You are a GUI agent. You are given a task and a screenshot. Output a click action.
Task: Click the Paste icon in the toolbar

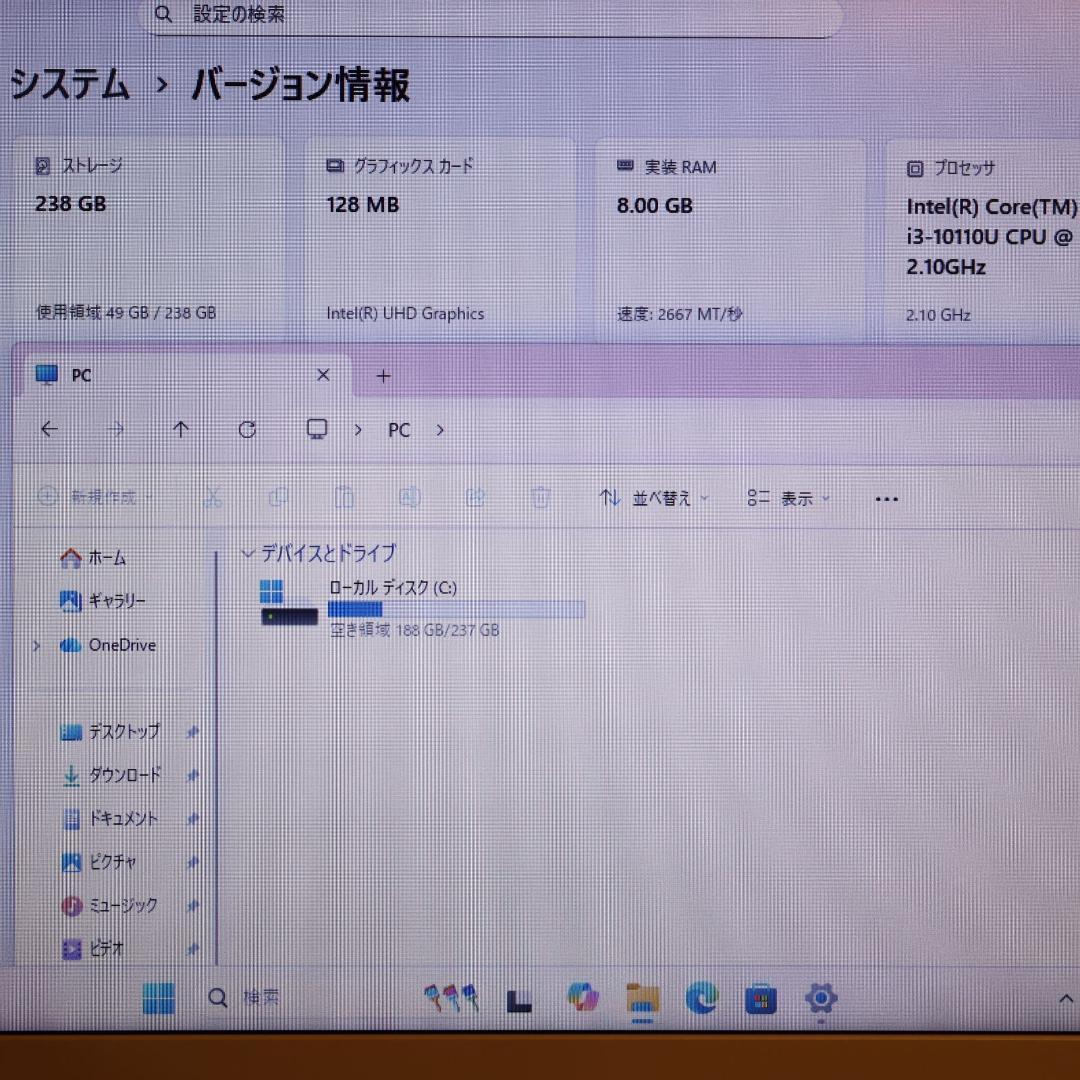pyautogui.click(x=344, y=497)
